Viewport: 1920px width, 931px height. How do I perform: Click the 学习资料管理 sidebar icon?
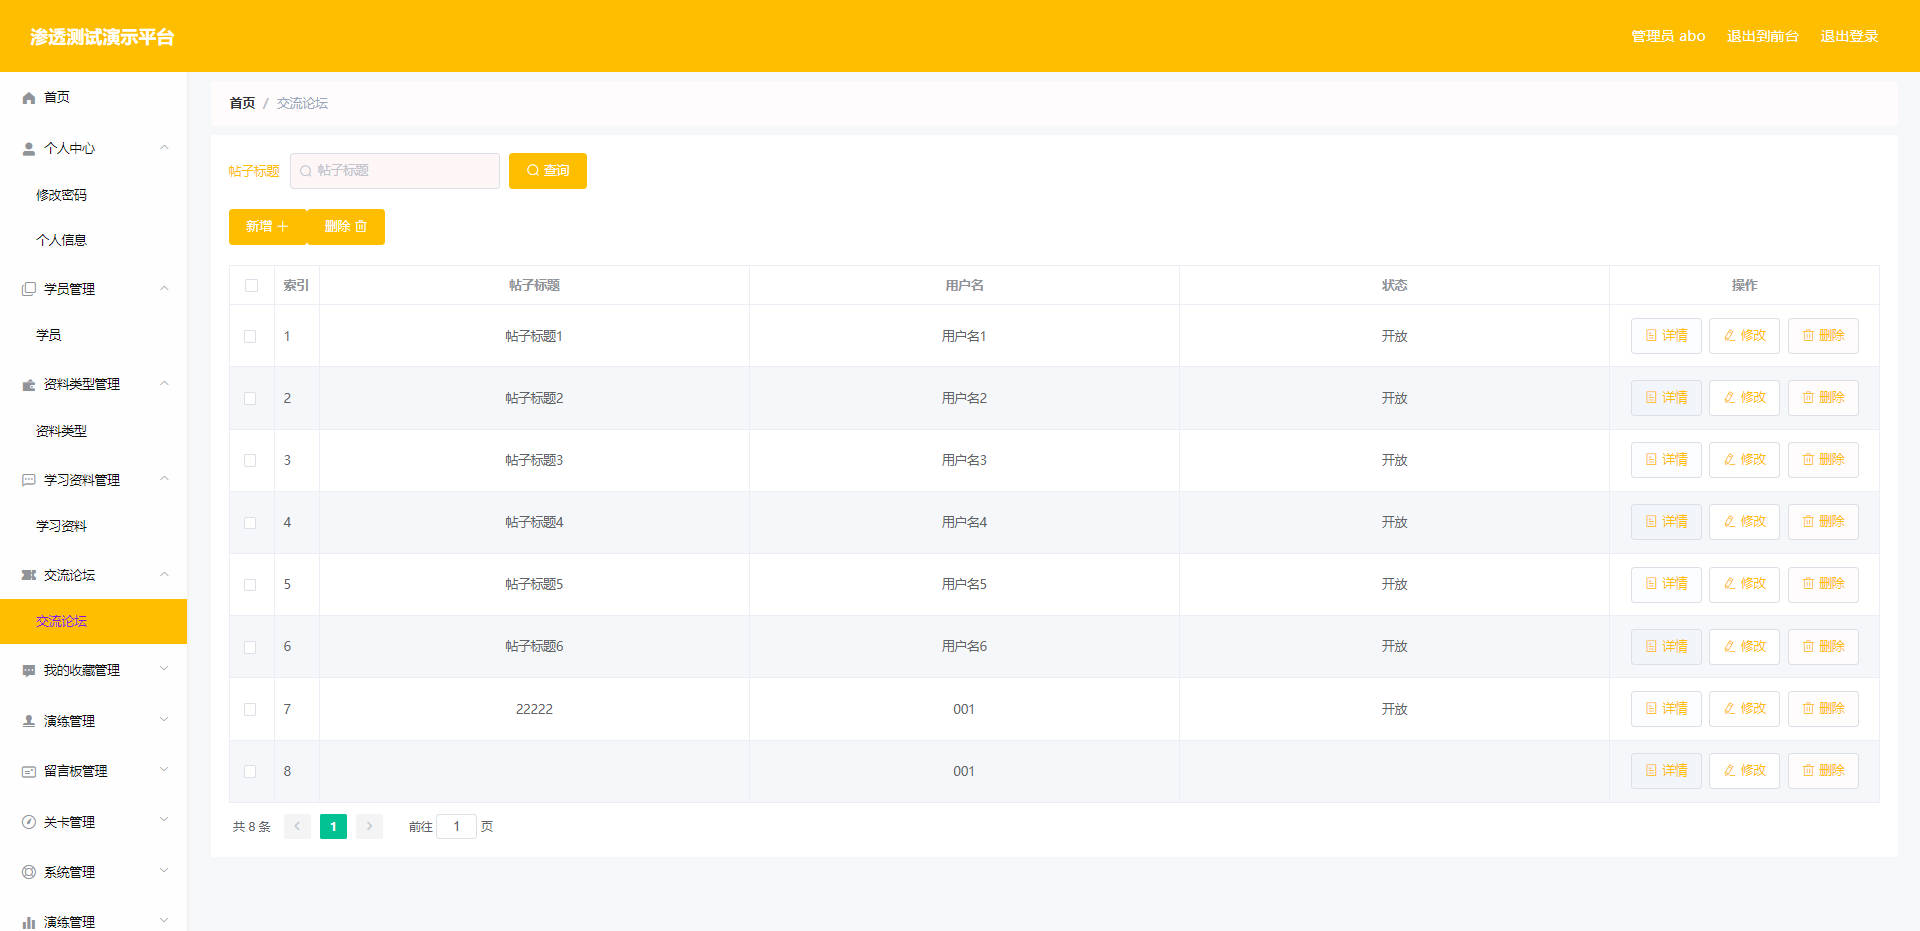(x=29, y=480)
